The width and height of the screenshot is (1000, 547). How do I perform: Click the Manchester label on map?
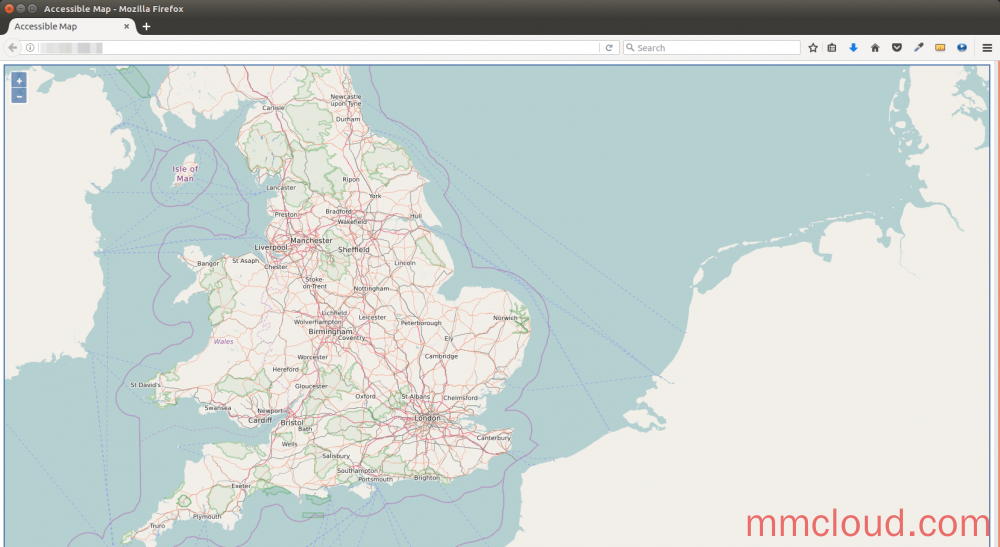coord(311,240)
